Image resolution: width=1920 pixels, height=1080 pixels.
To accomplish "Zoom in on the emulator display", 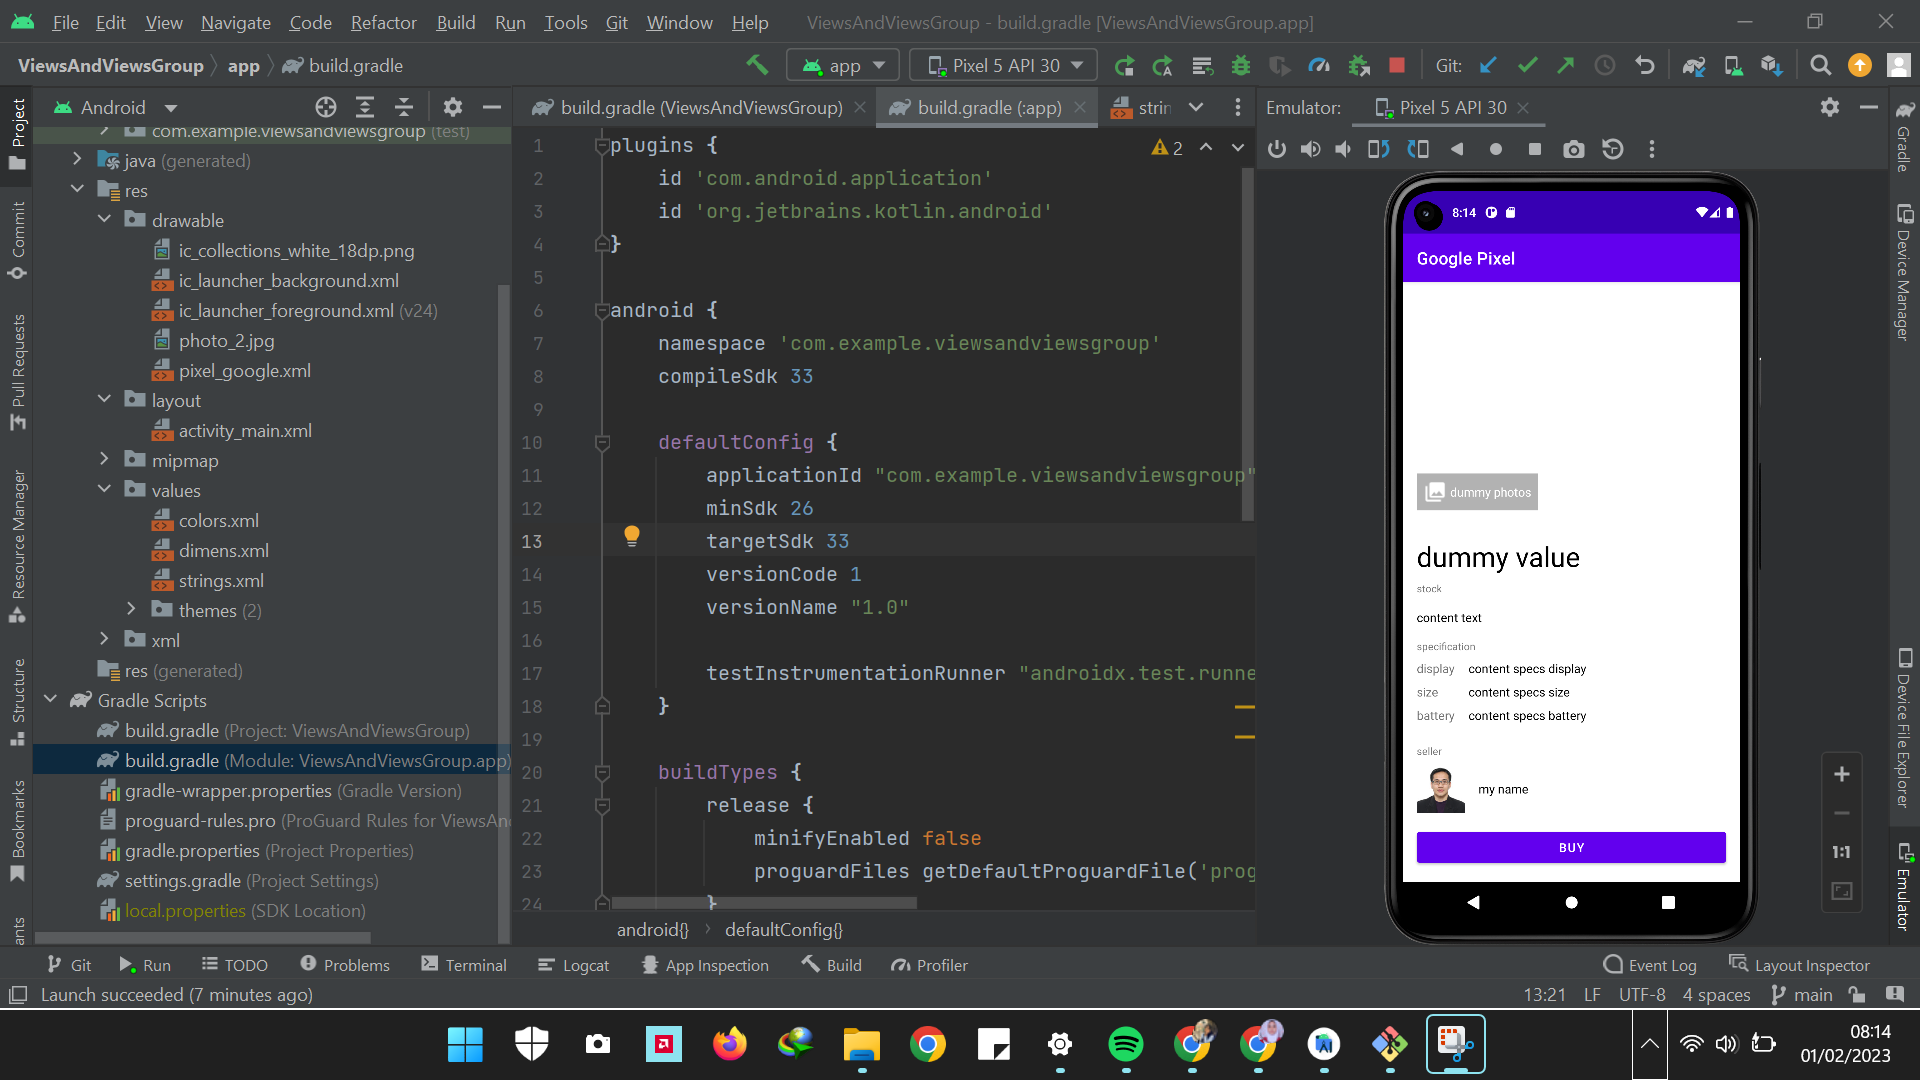I will click(1843, 773).
